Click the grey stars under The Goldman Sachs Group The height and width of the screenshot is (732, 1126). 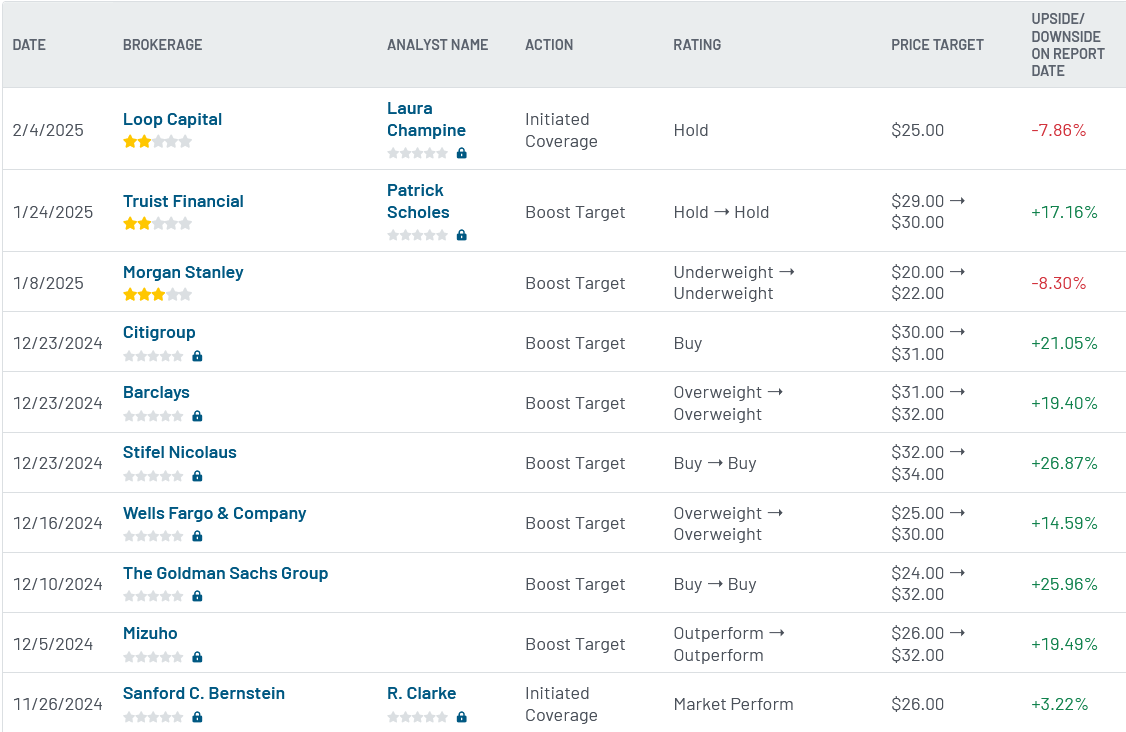153,596
